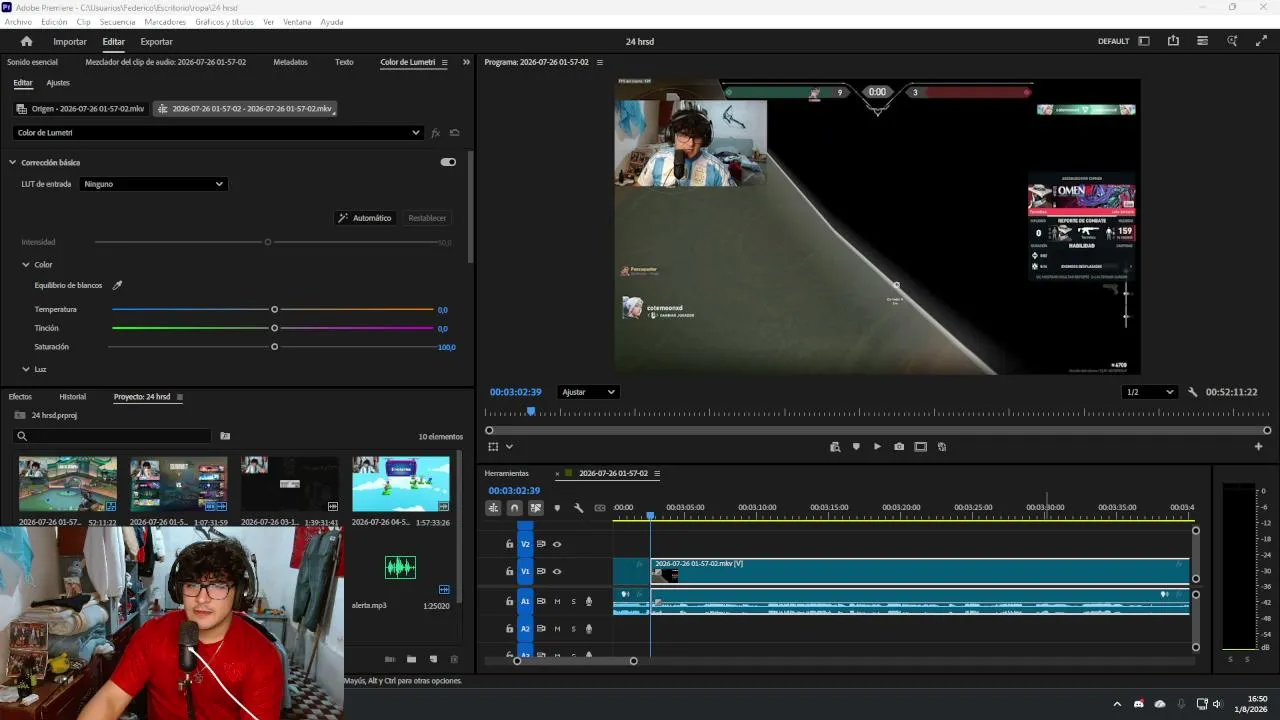The image size is (1280, 720).
Task: Play the sequence in Program monitor
Action: pyautogui.click(x=877, y=447)
